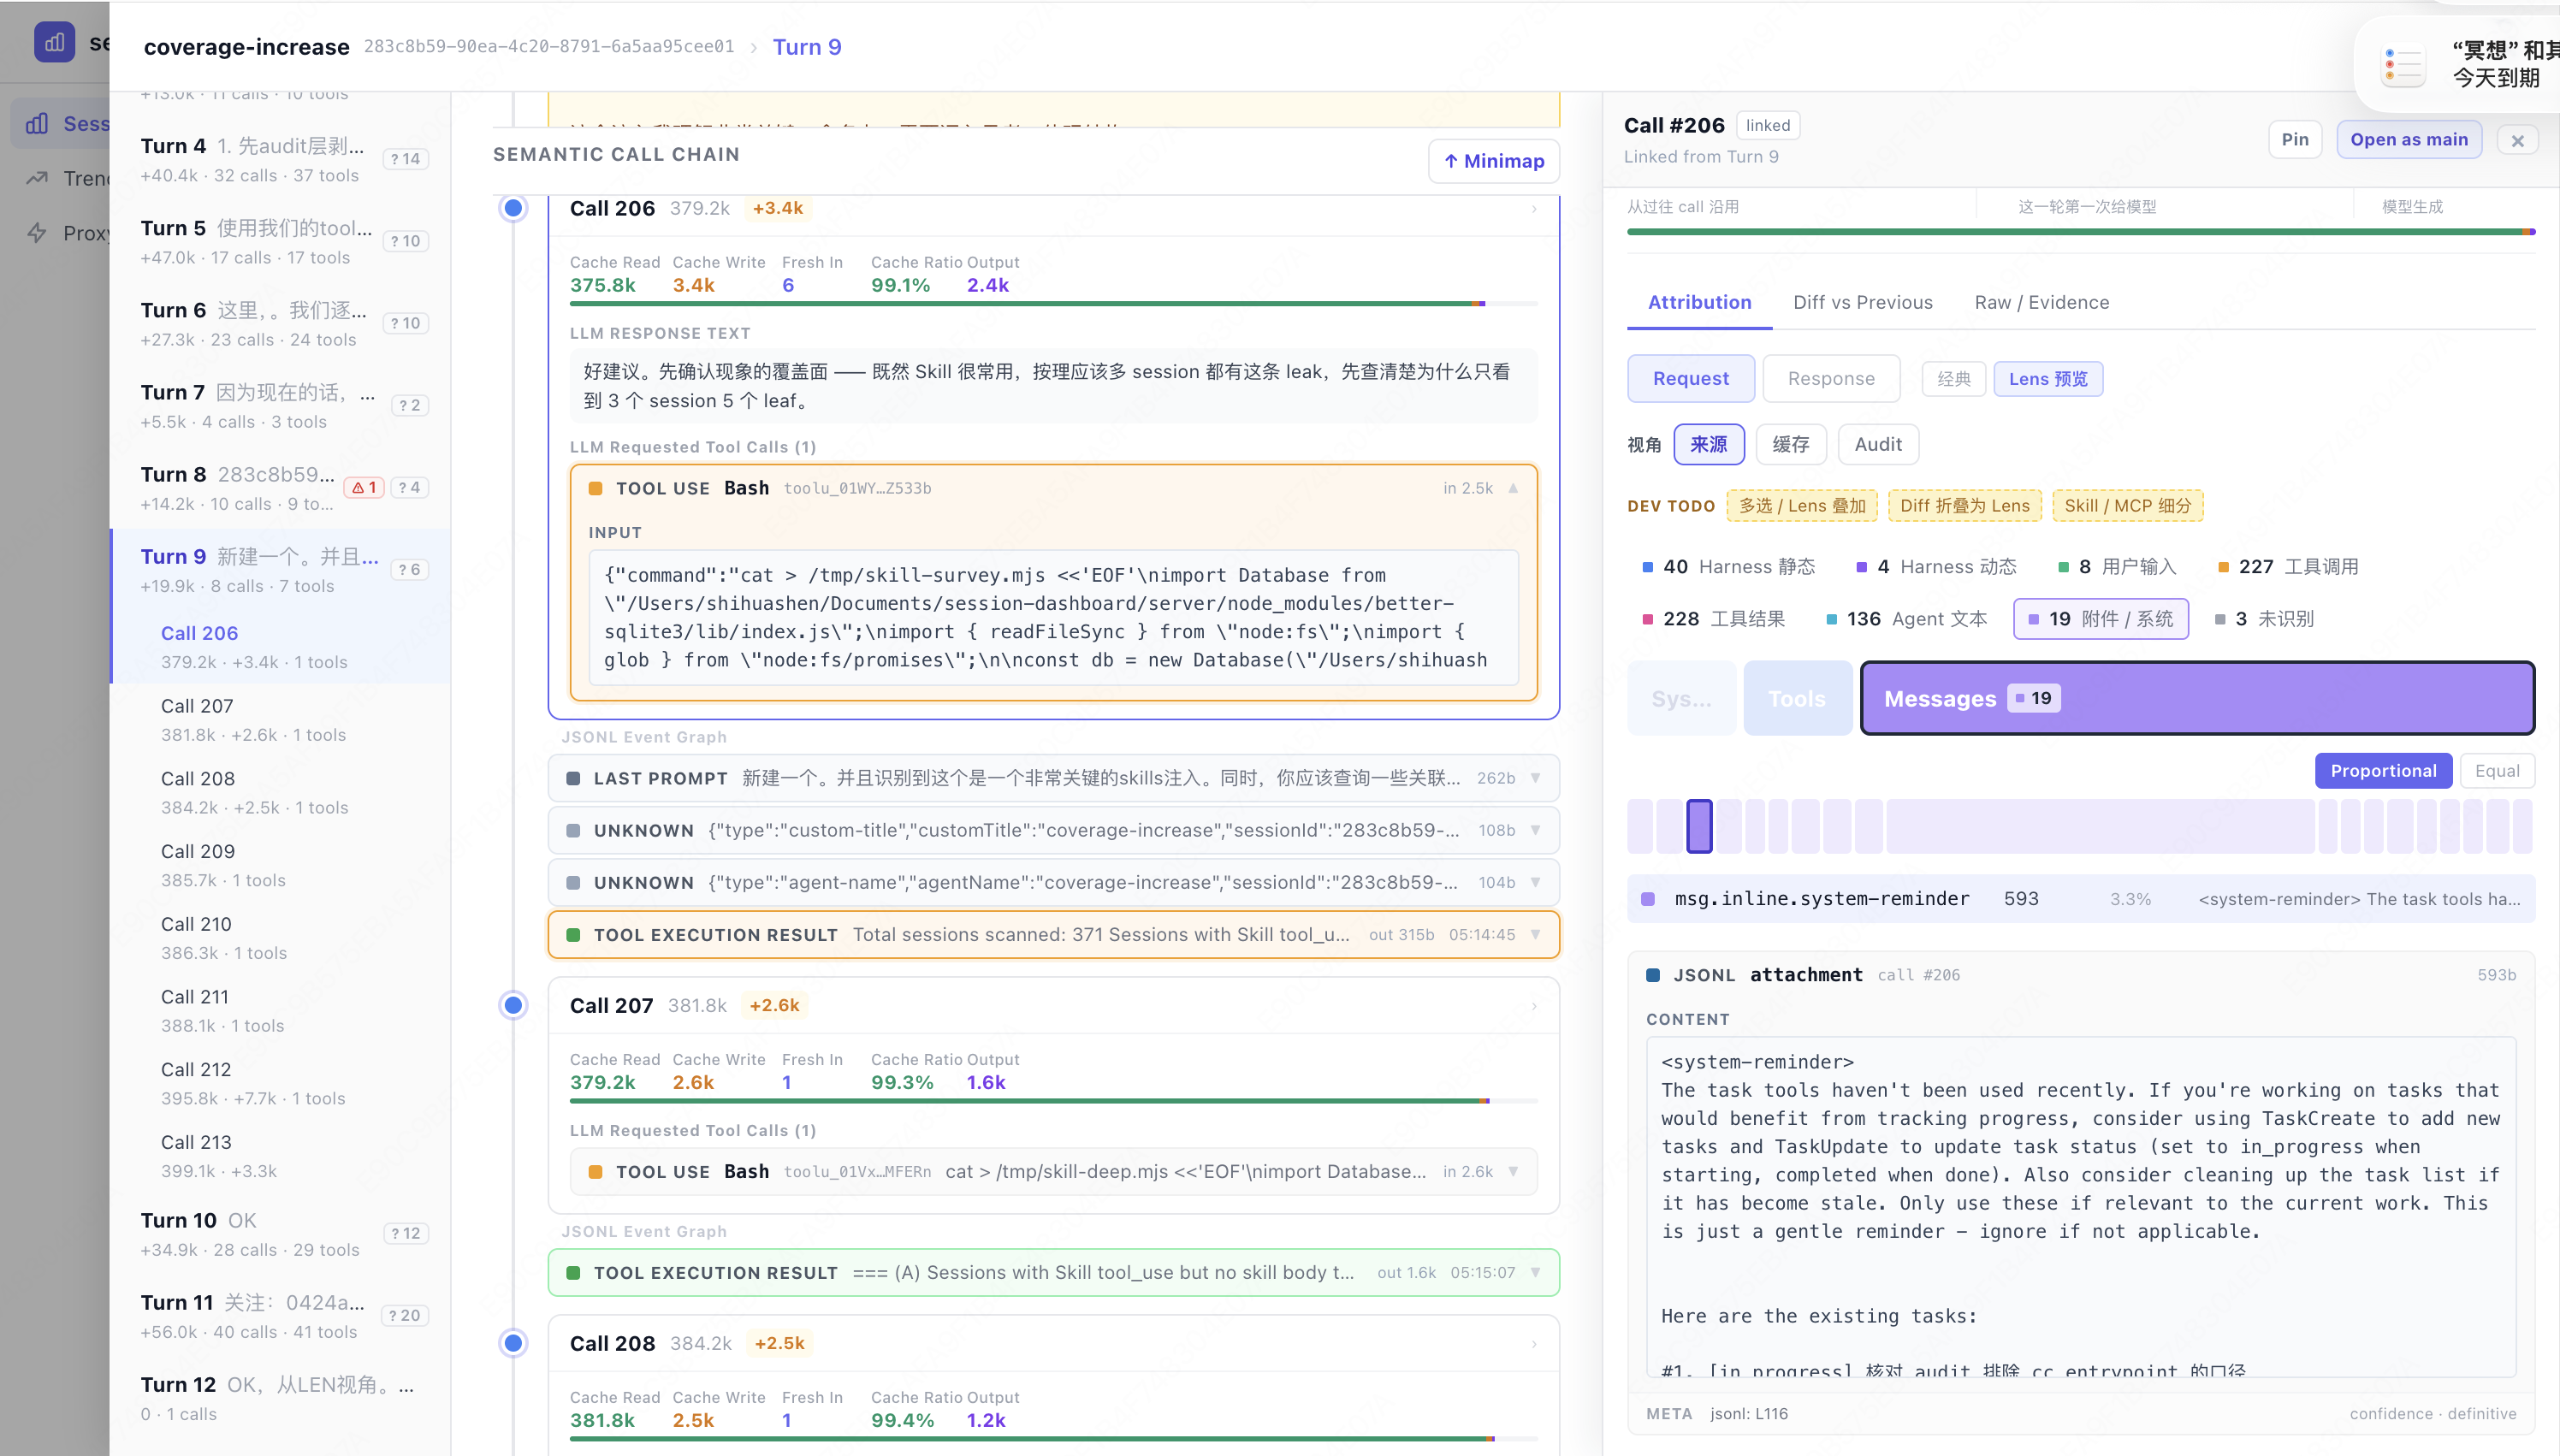The image size is (2560, 1456).
Task: Click Open as main
Action: tap(2409, 140)
